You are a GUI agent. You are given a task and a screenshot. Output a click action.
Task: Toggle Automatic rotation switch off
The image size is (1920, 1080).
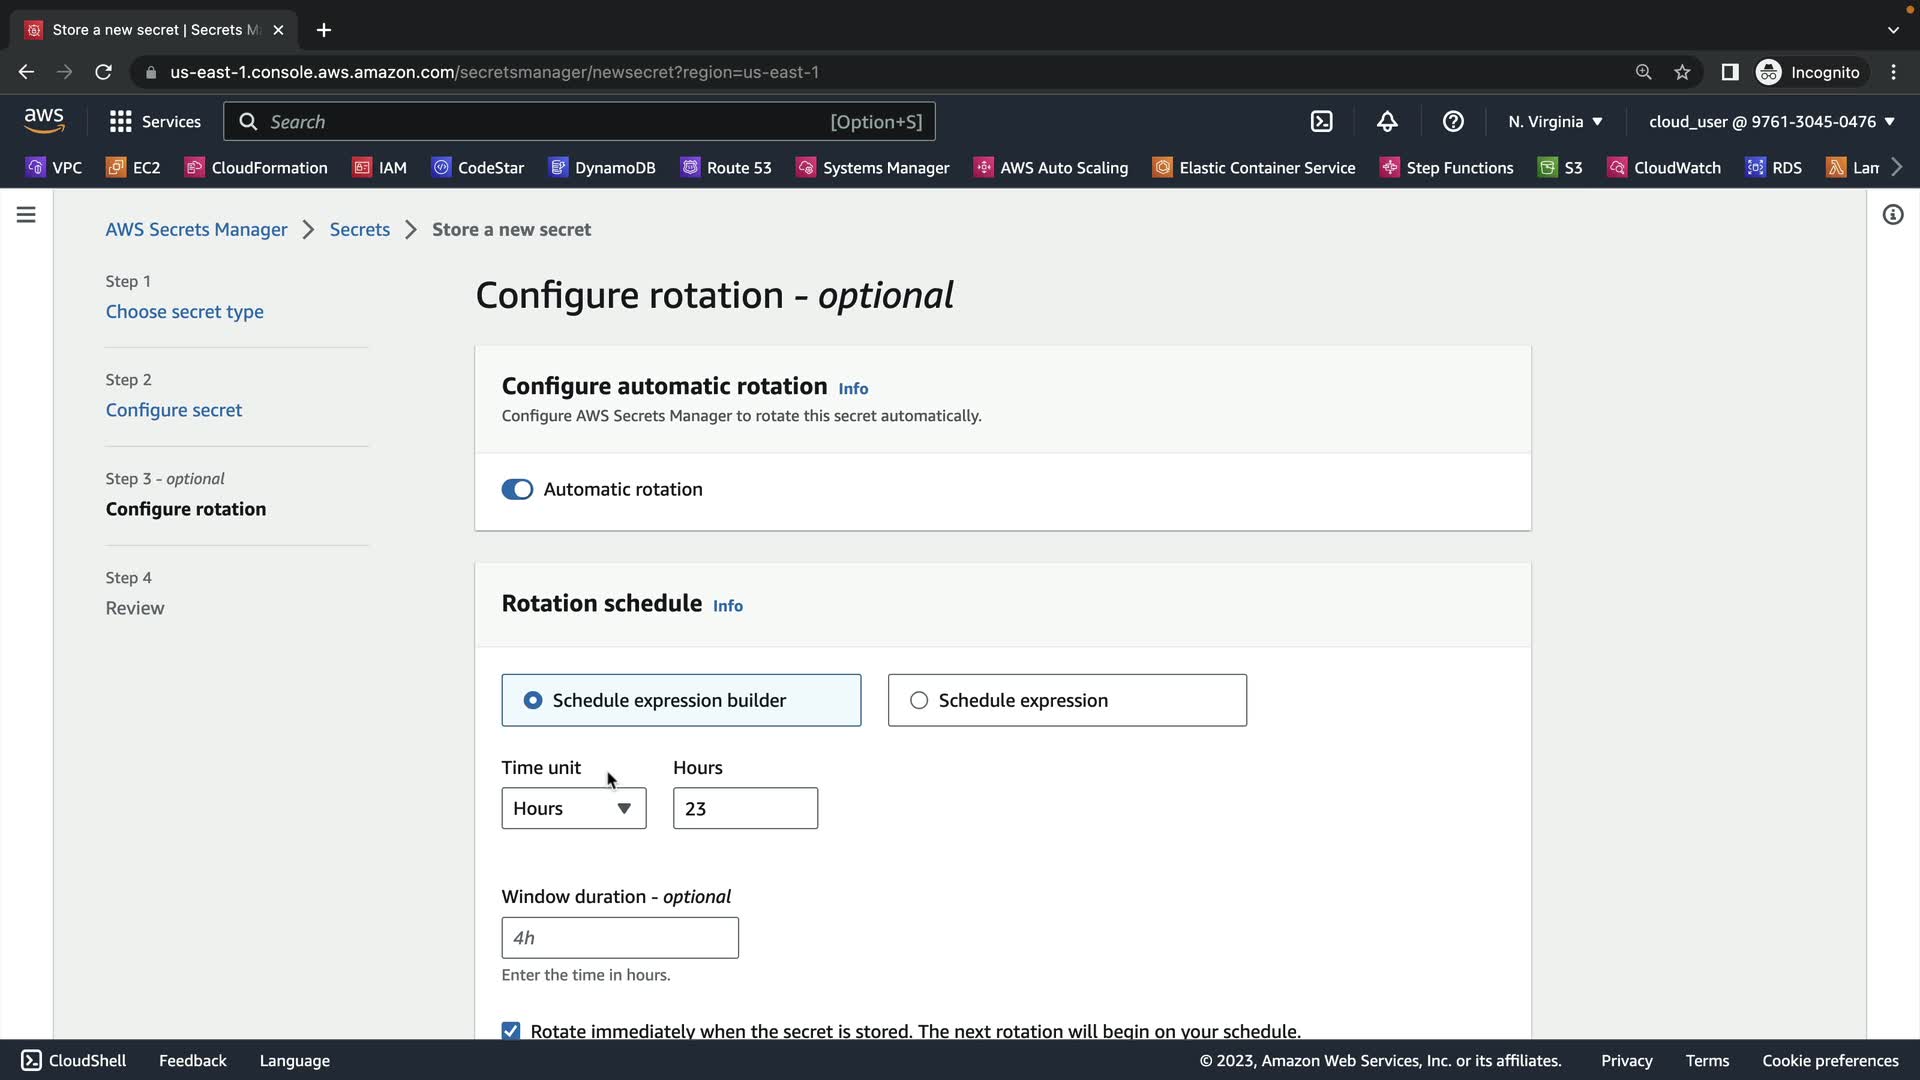[x=517, y=489]
